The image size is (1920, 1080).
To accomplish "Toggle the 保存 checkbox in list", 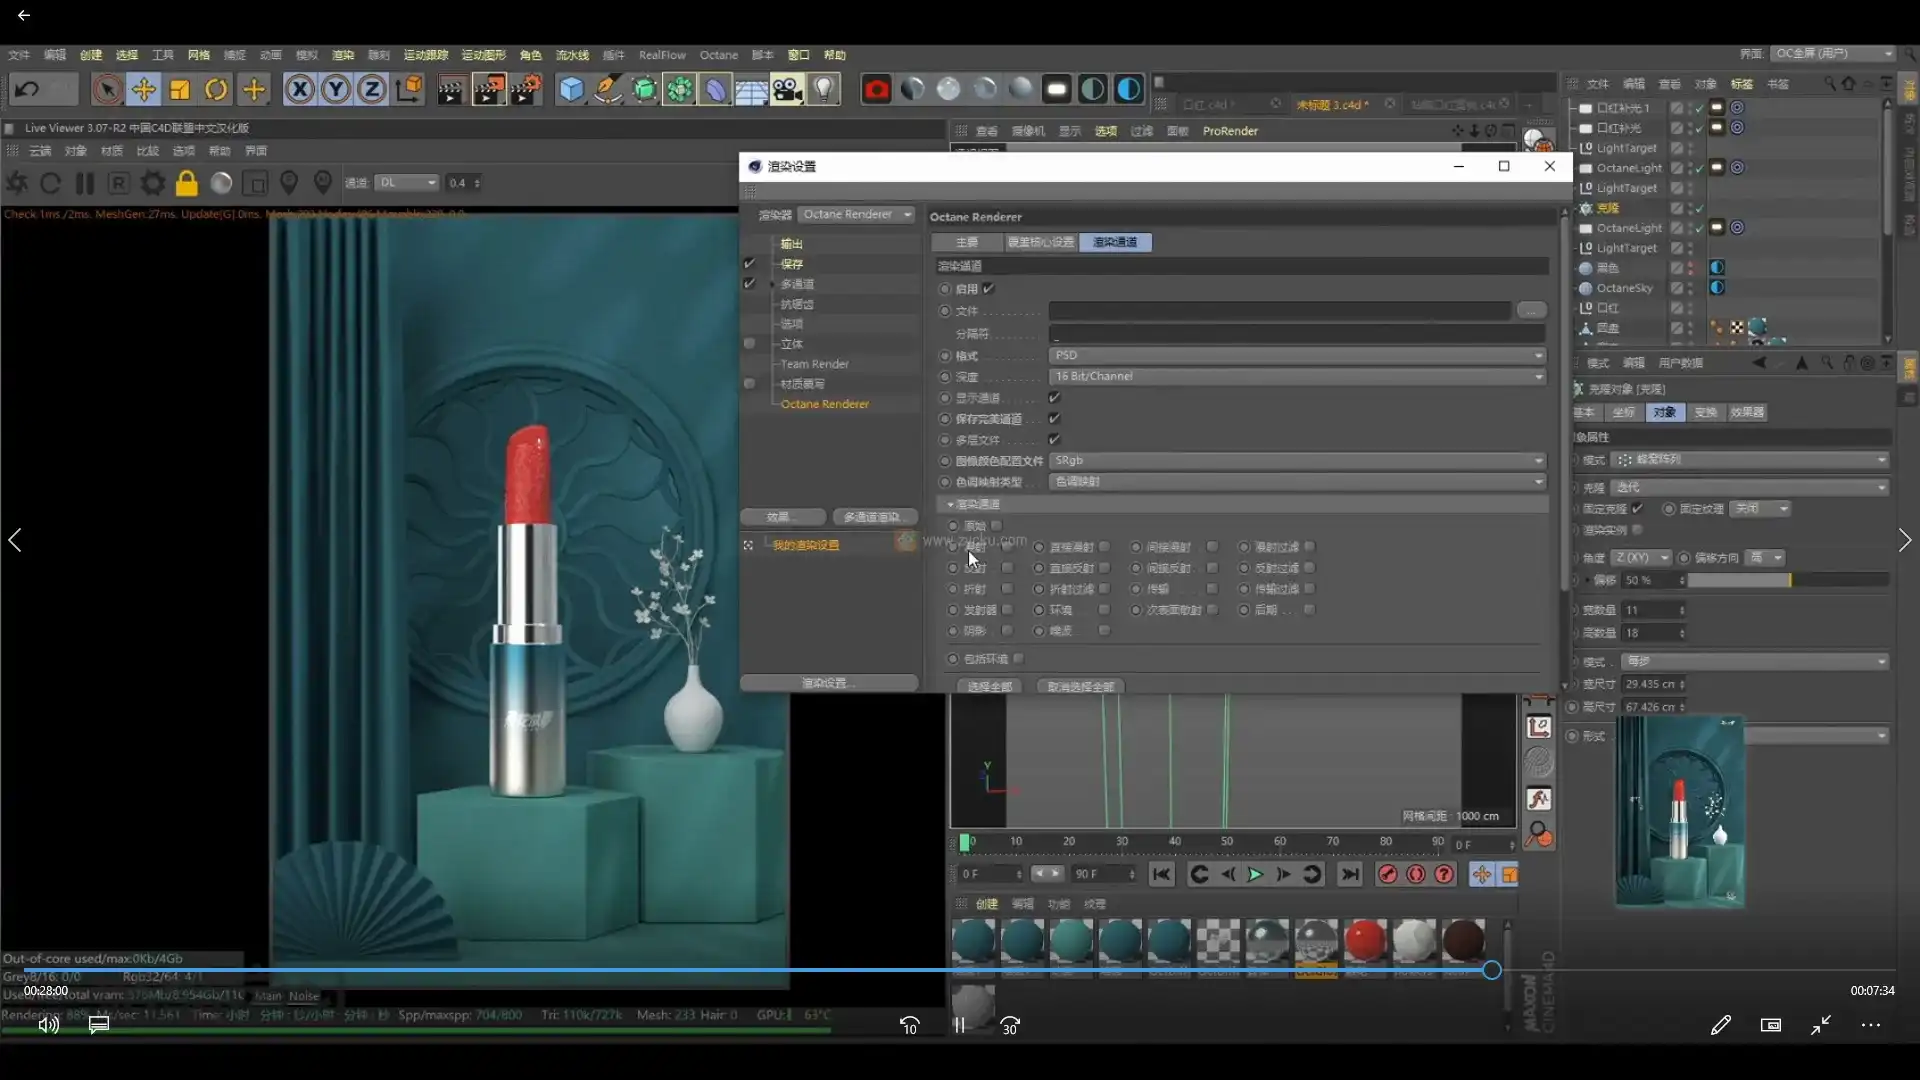I will pos(749,264).
